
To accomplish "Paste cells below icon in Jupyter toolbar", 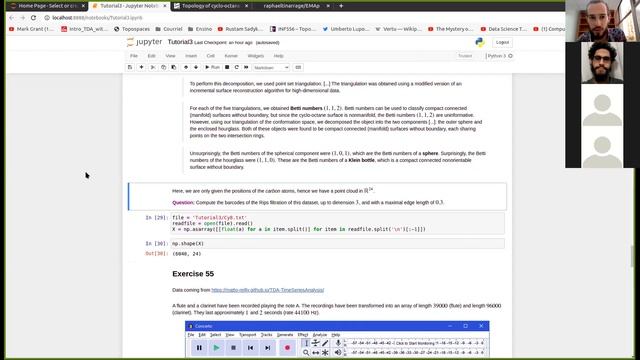I will point(173,67).
